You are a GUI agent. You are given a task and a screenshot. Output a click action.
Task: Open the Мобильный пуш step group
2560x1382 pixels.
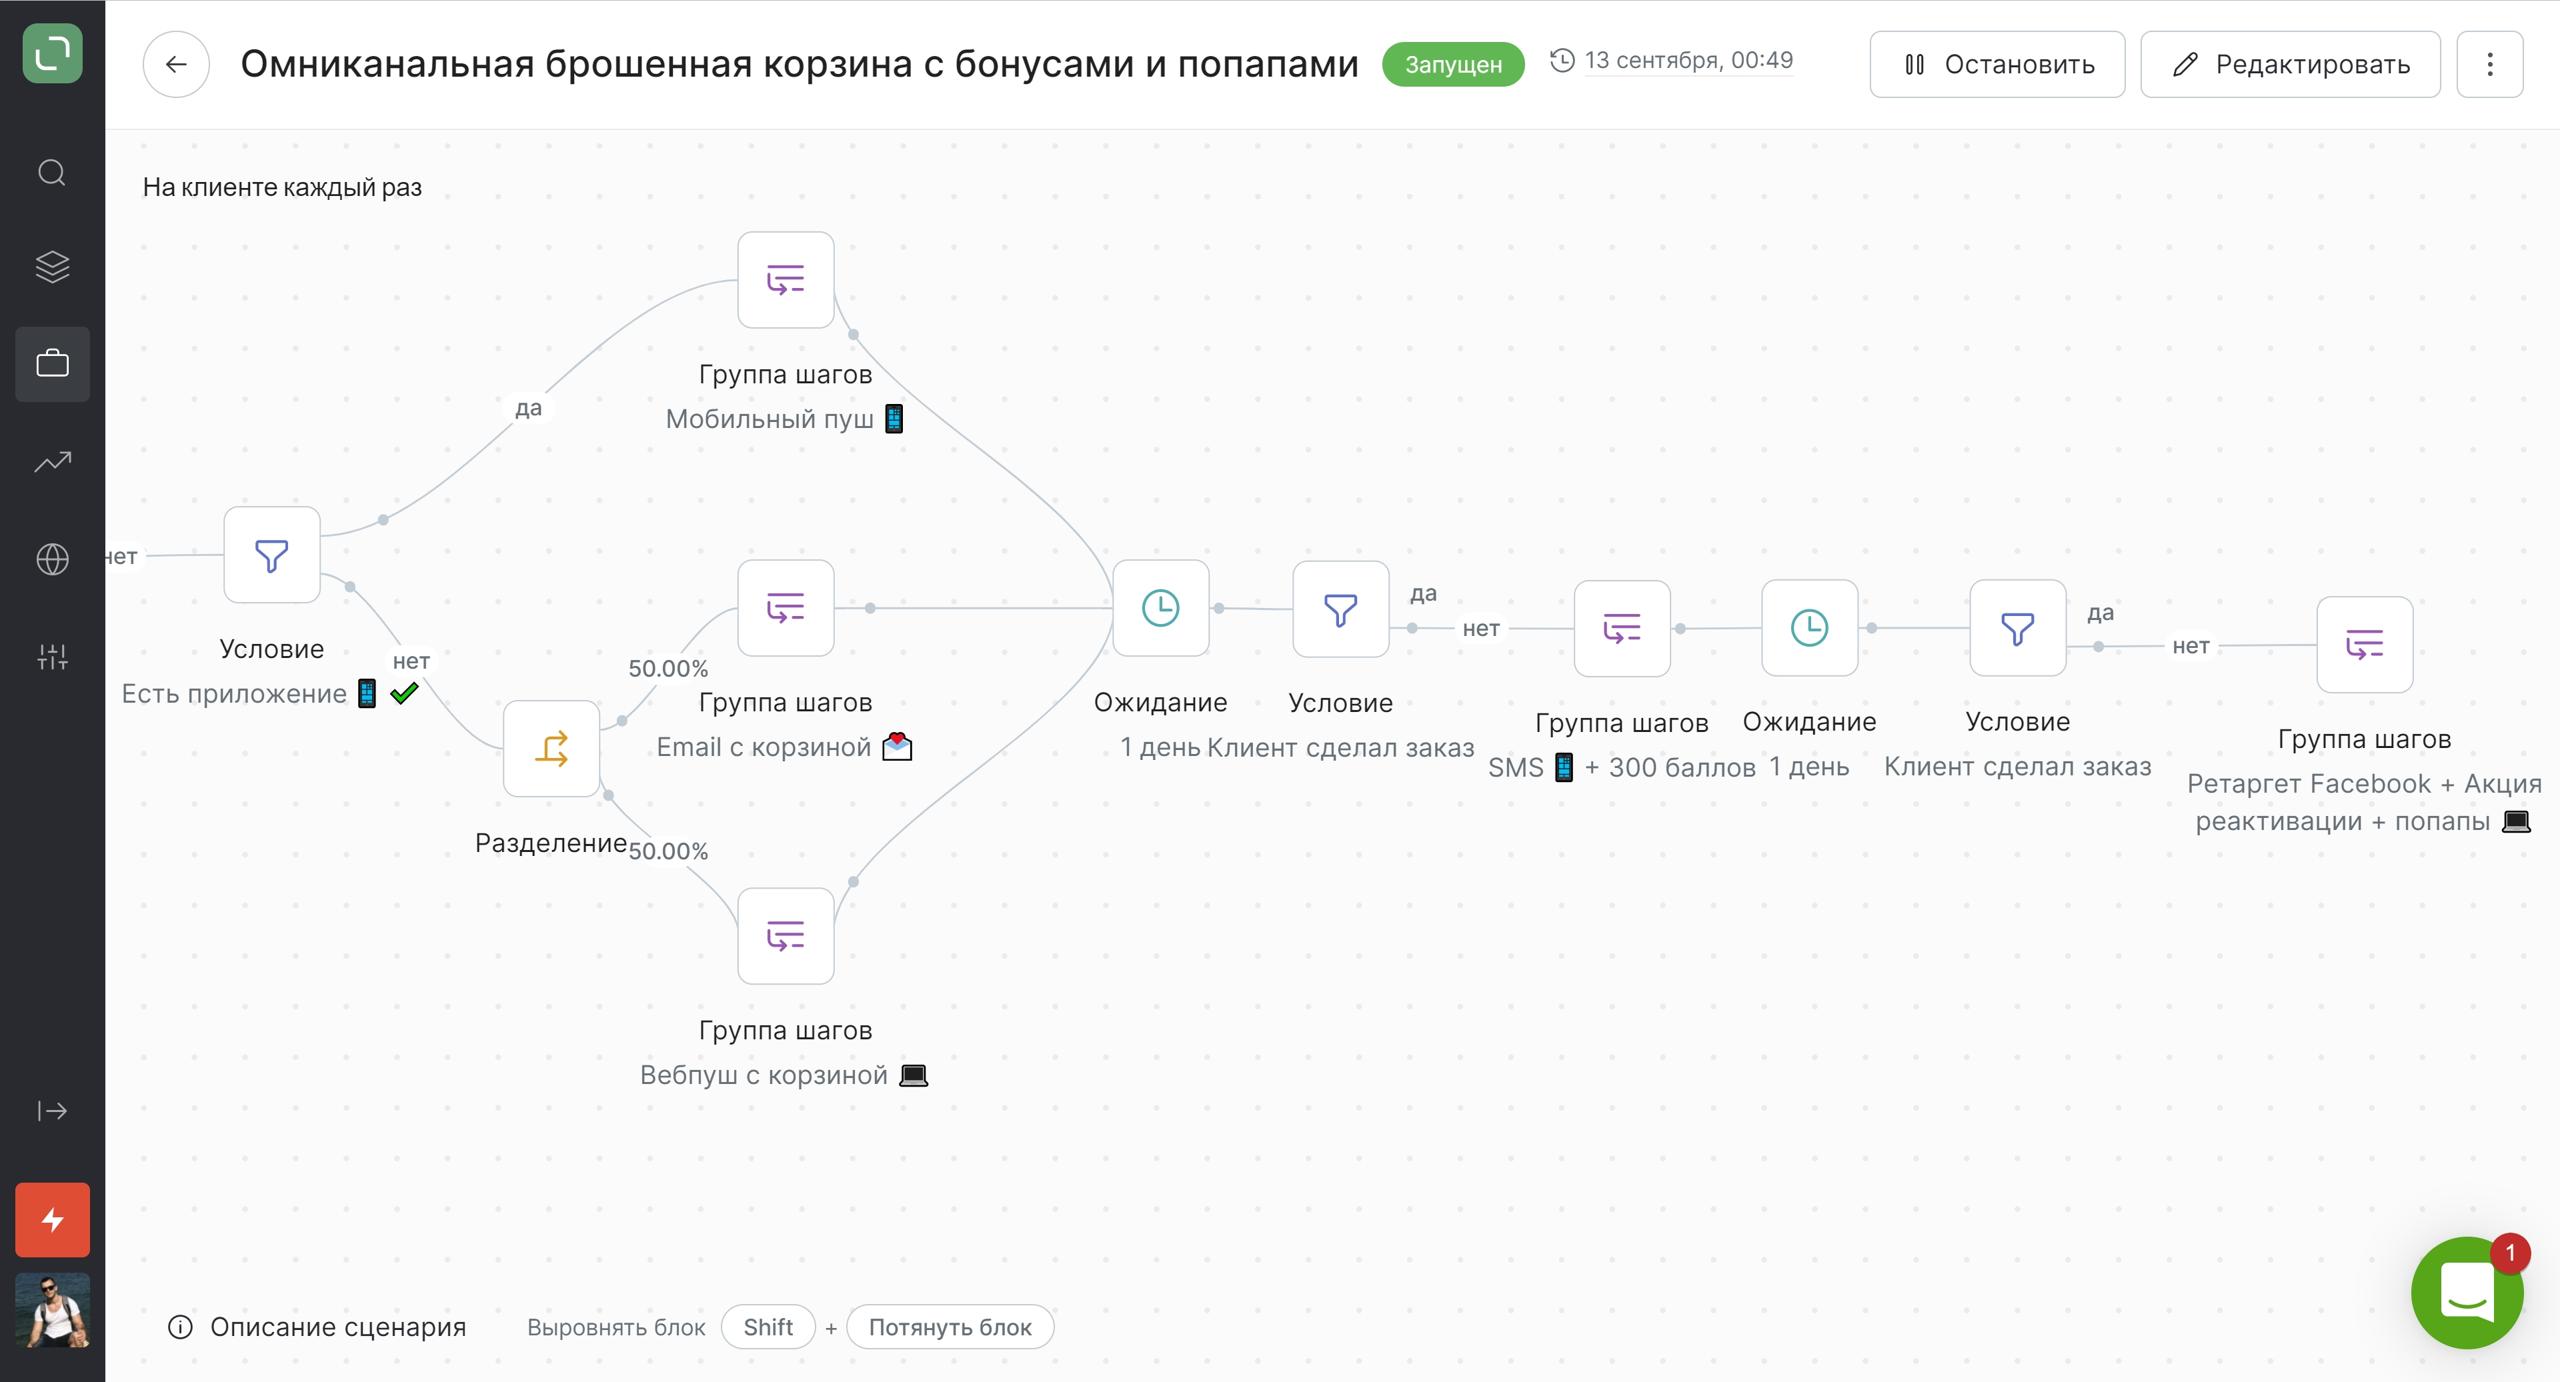tap(785, 280)
